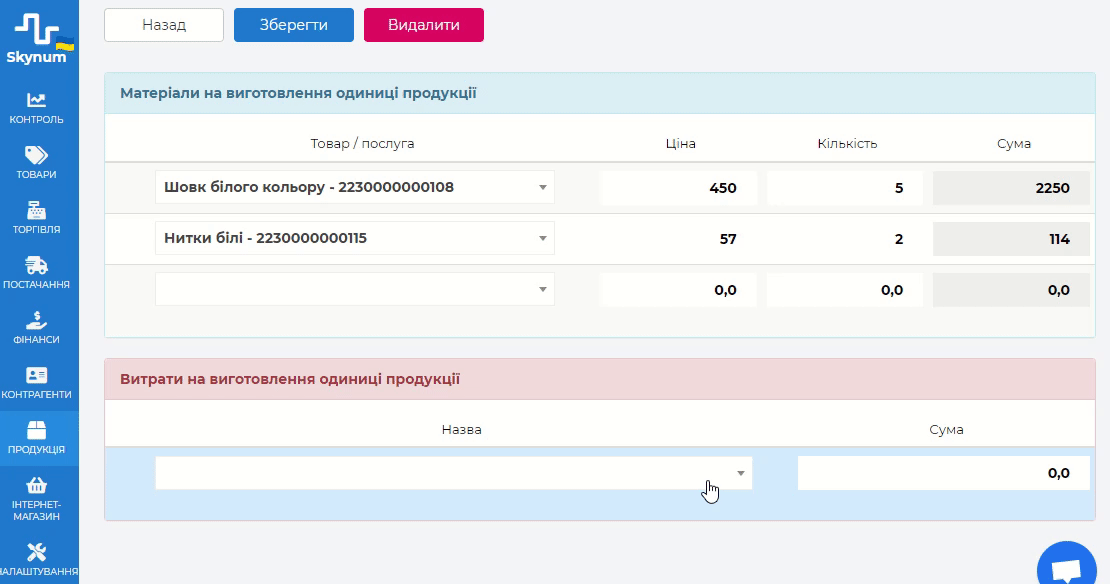Click the Кількість column header

tap(847, 144)
